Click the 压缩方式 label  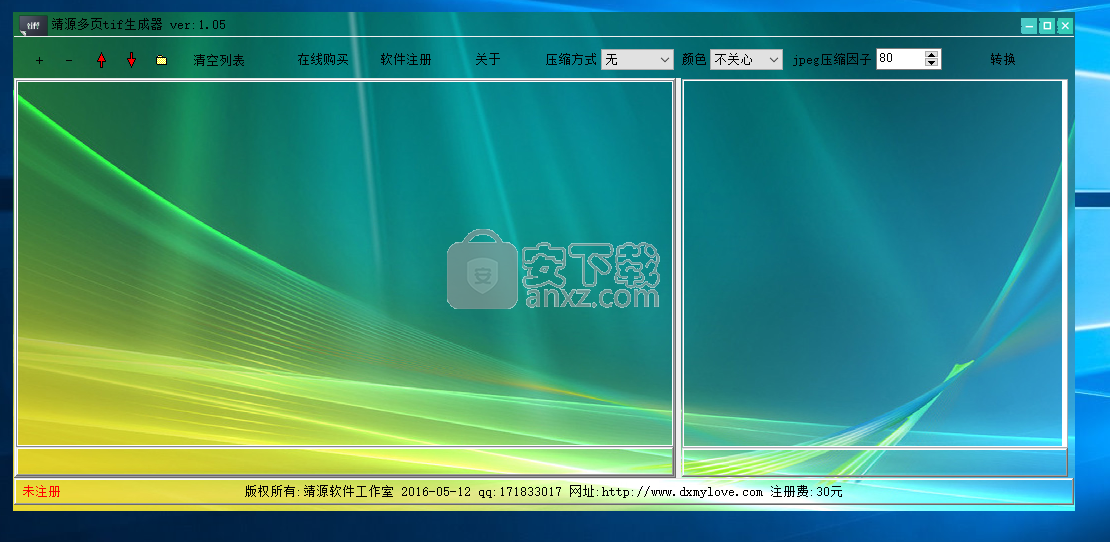click(571, 60)
